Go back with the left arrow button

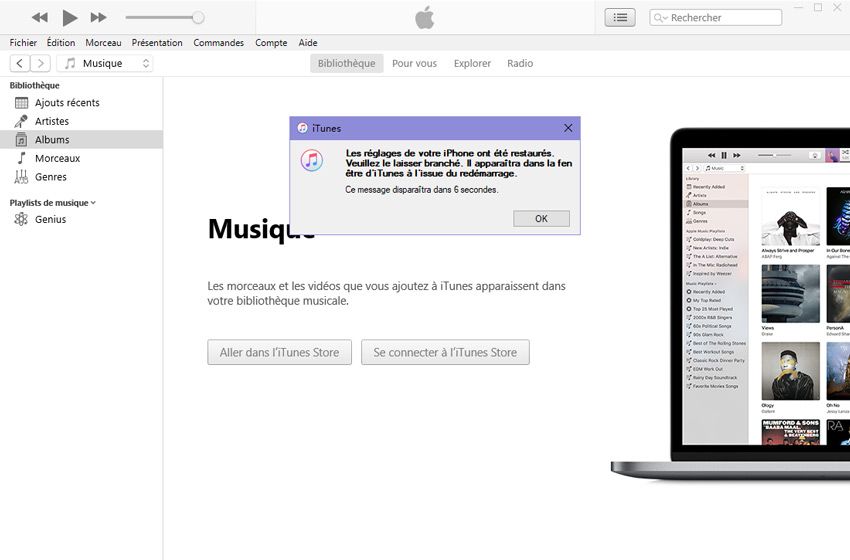19,63
